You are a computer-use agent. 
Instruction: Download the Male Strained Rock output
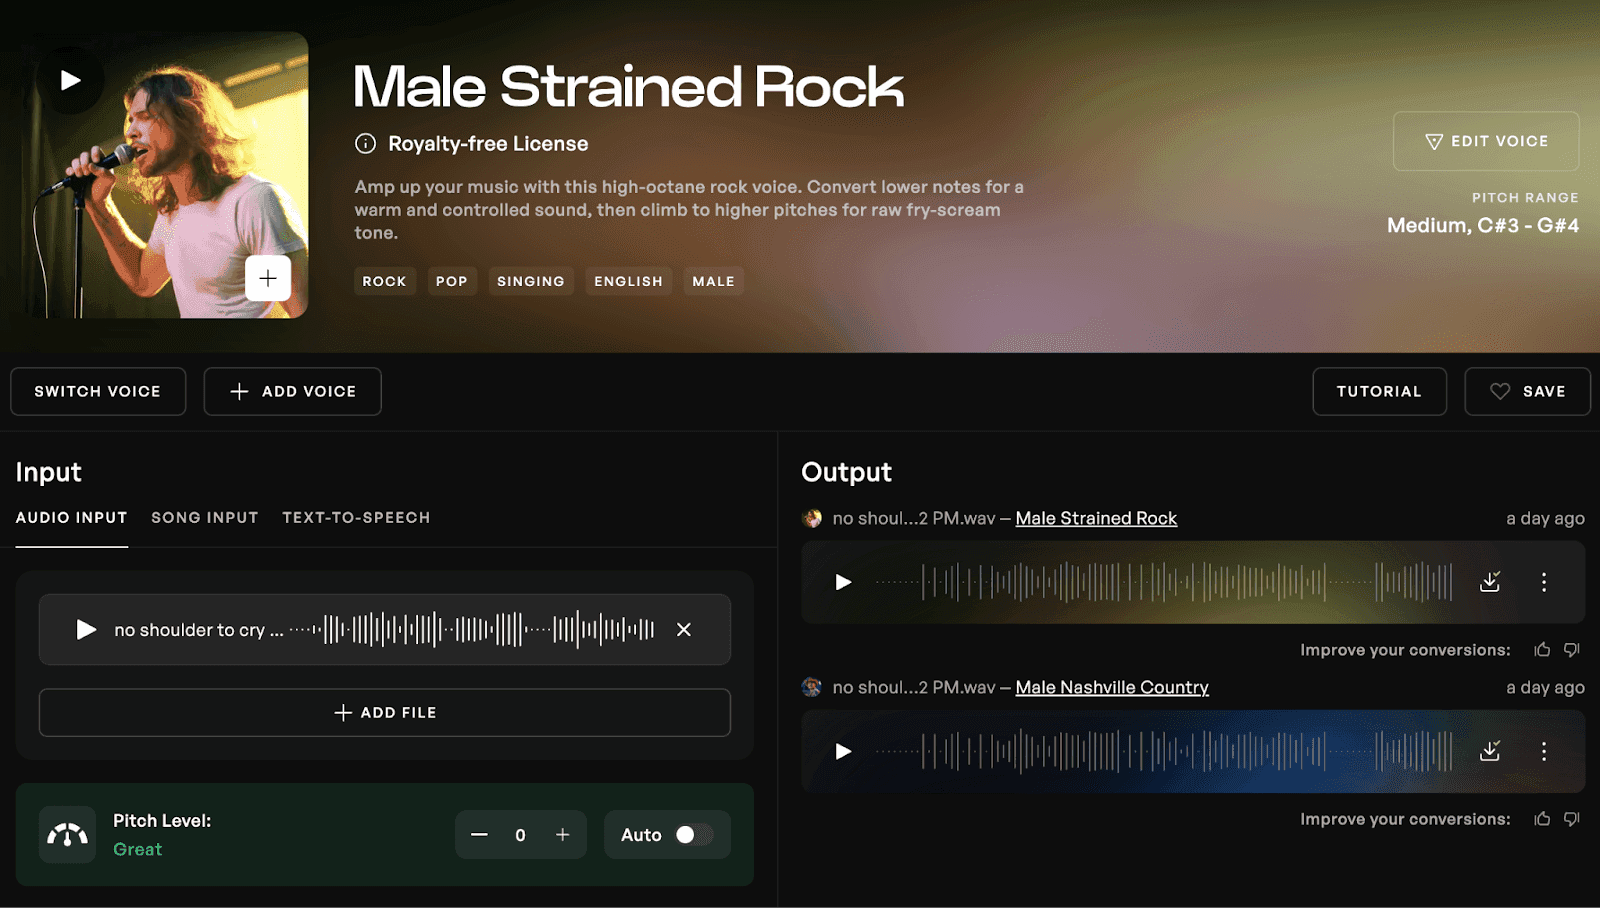click(1490, 582)
